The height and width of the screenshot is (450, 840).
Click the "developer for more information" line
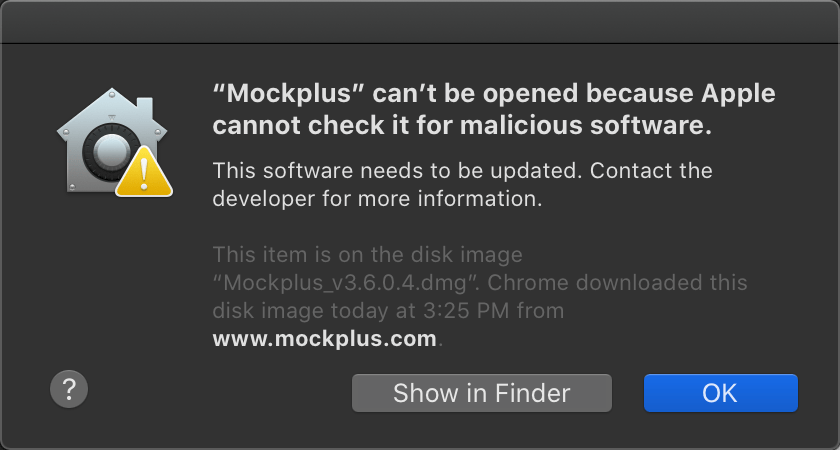[378, 199]
